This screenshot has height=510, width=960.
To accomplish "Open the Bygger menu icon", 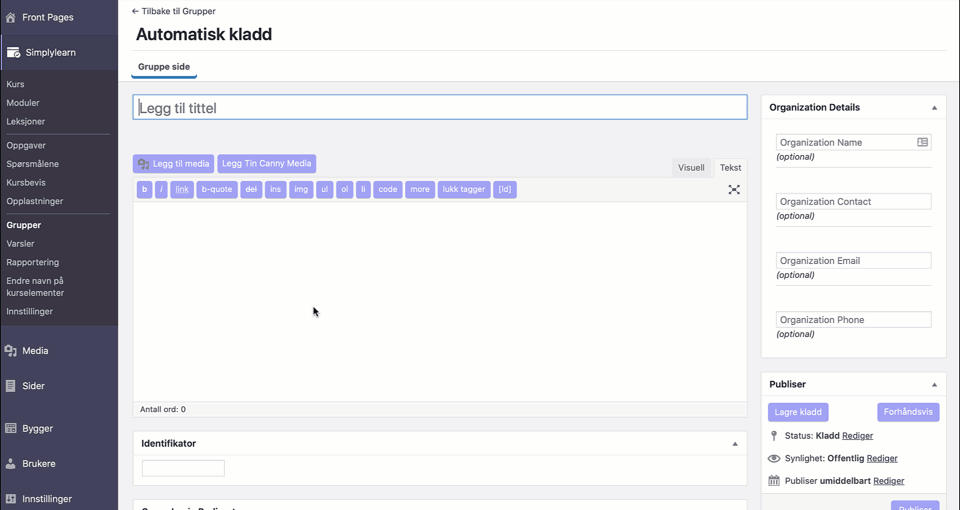I will [x=11, y=429].
